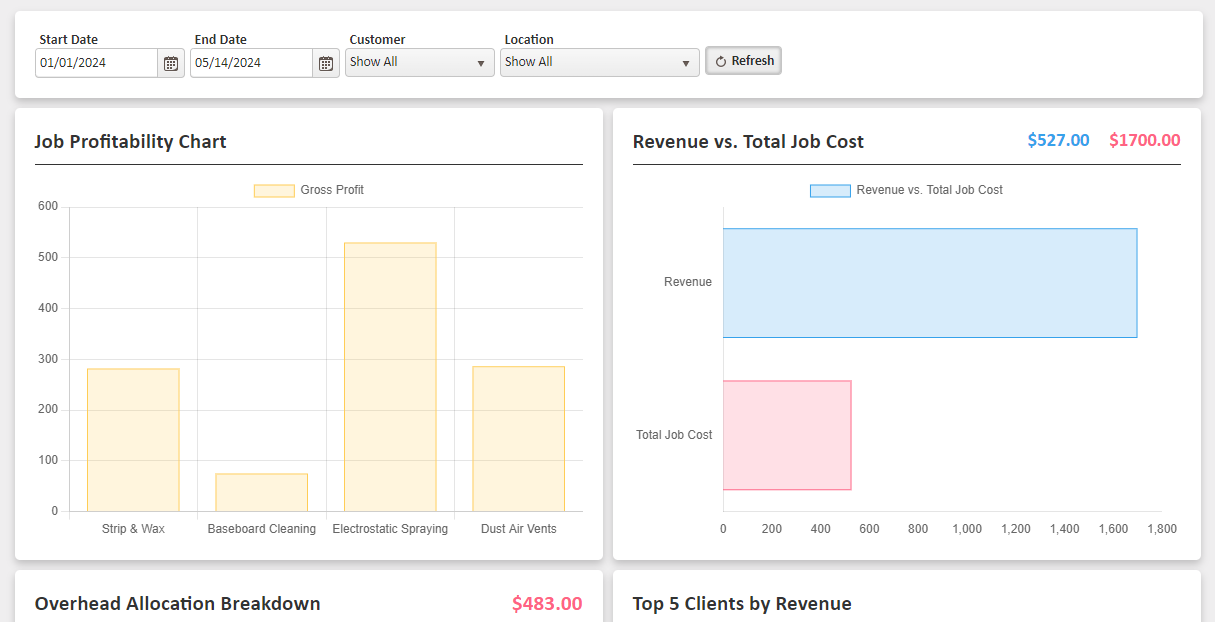Select the Strip & Wax bar
1215x622 pixels.
pos(133,440)
